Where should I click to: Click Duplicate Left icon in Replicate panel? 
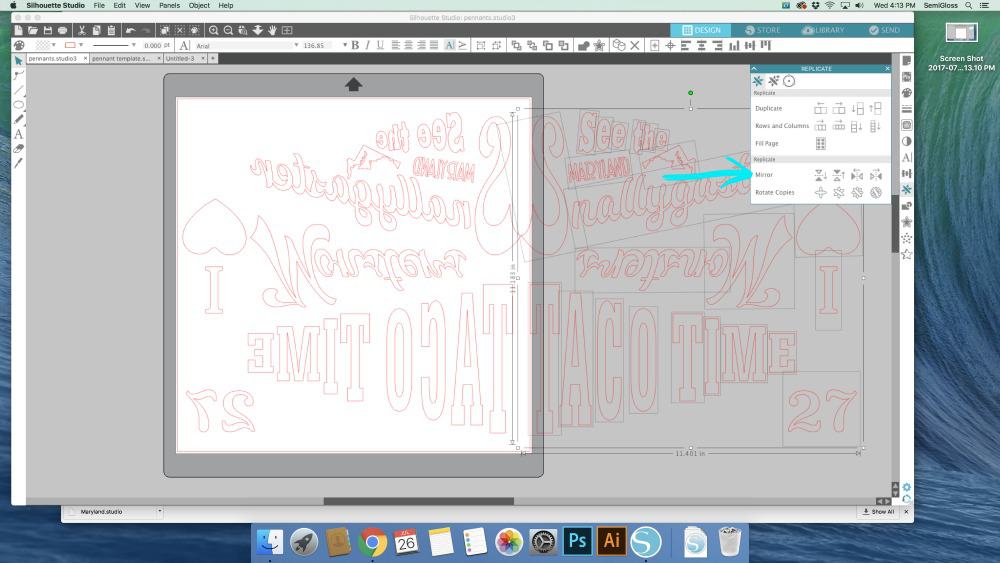[820, 108]
